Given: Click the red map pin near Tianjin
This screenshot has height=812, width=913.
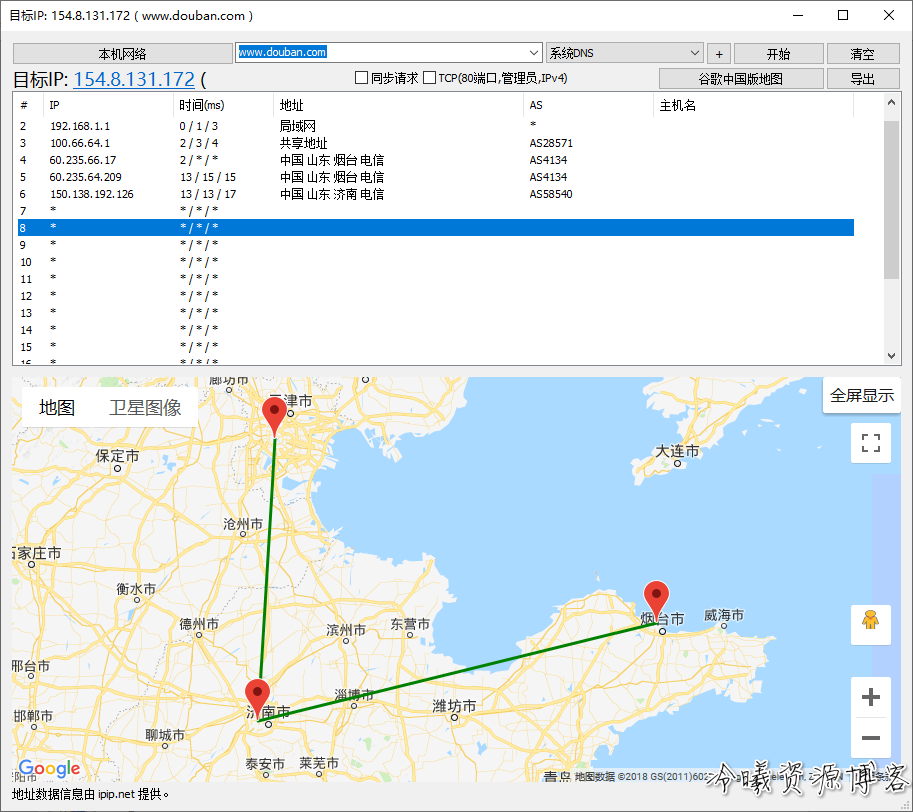Looking at the screenshot, I should pos(274,416).
